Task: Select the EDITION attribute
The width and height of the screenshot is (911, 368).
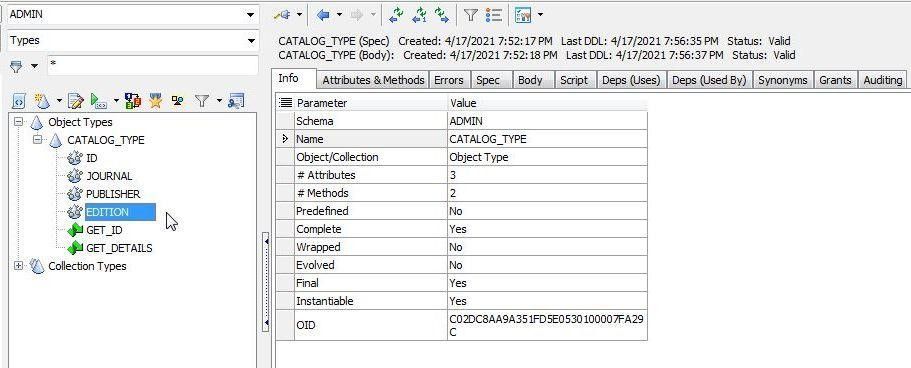Action: (120, 212)
